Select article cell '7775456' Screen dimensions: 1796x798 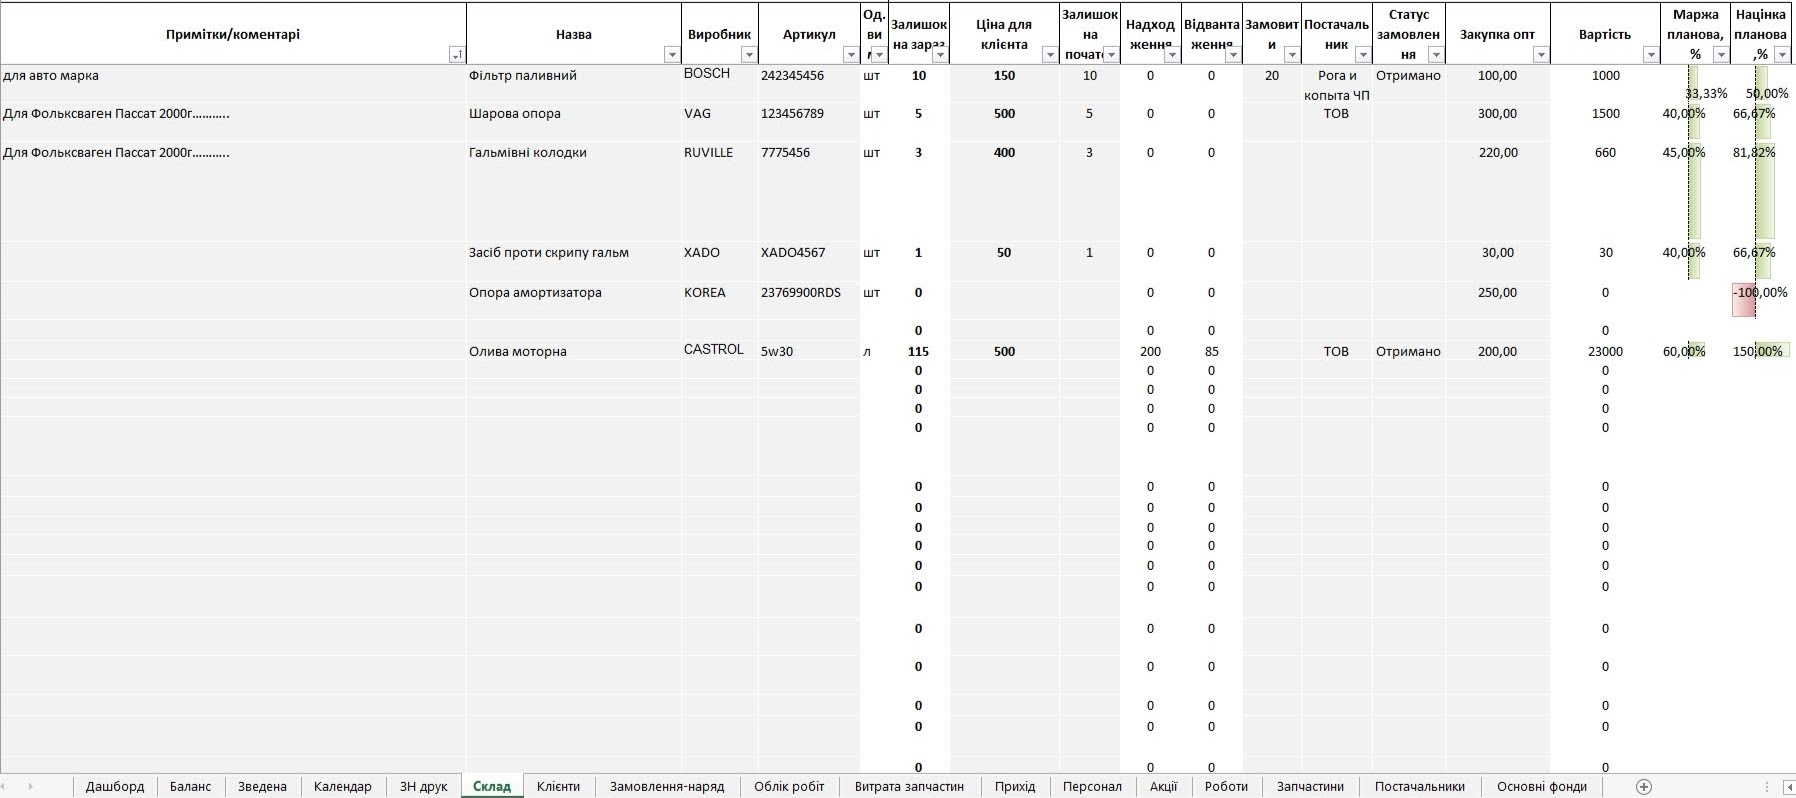tap(809, 190)
